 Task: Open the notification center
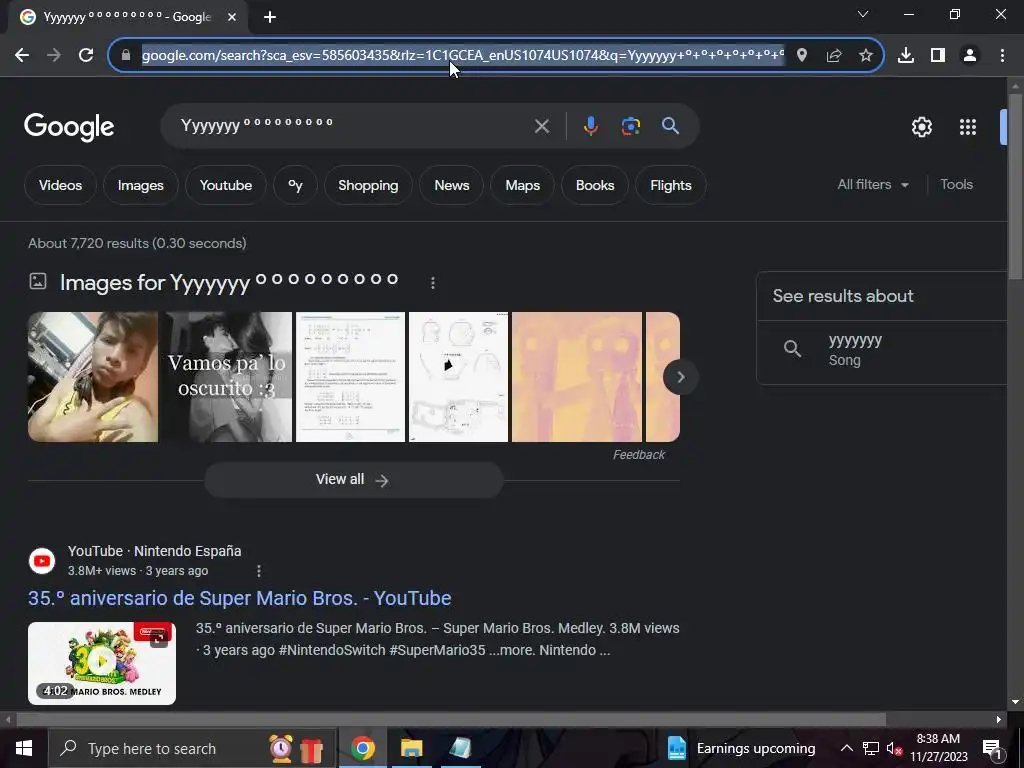[992, 748]
